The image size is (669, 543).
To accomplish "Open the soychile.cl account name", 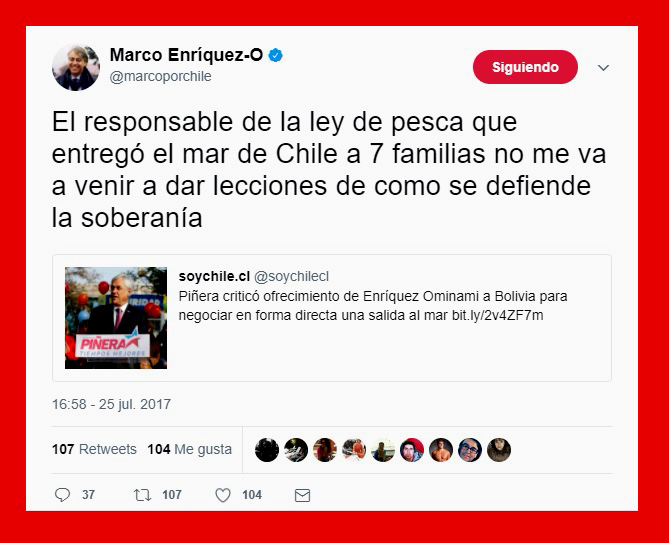I will tap(214, 276).
